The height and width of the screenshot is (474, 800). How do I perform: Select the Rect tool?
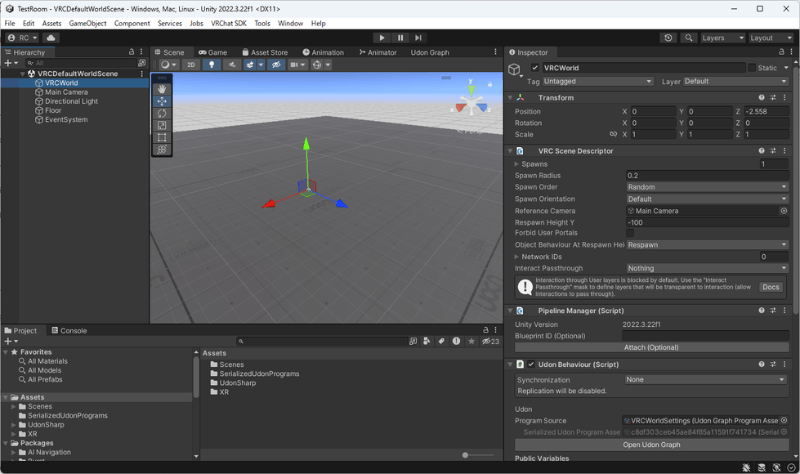tap(162, 137)
